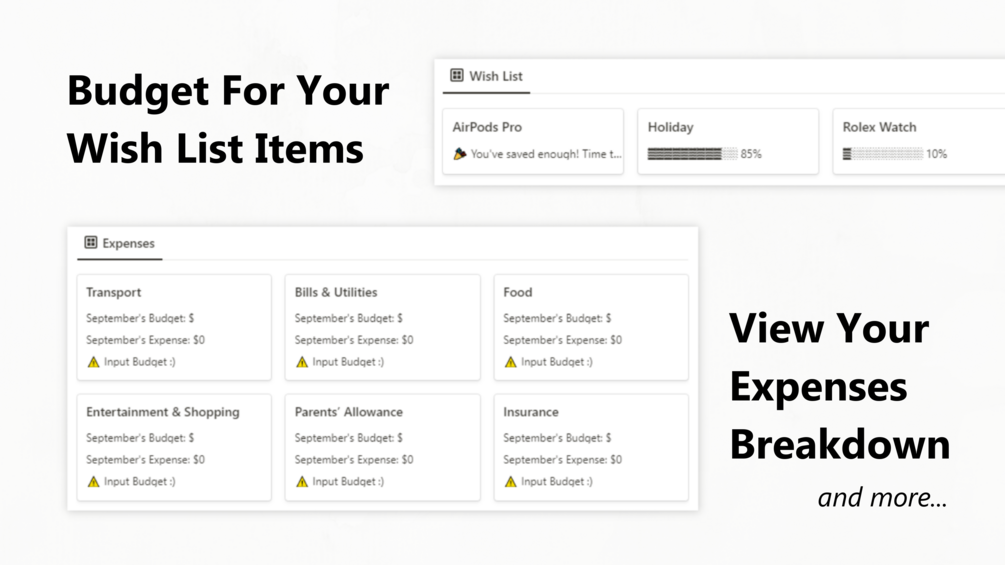Click the Expenses gallery view icon
The height and width of the screenshot is (565, 1005).
91,242
